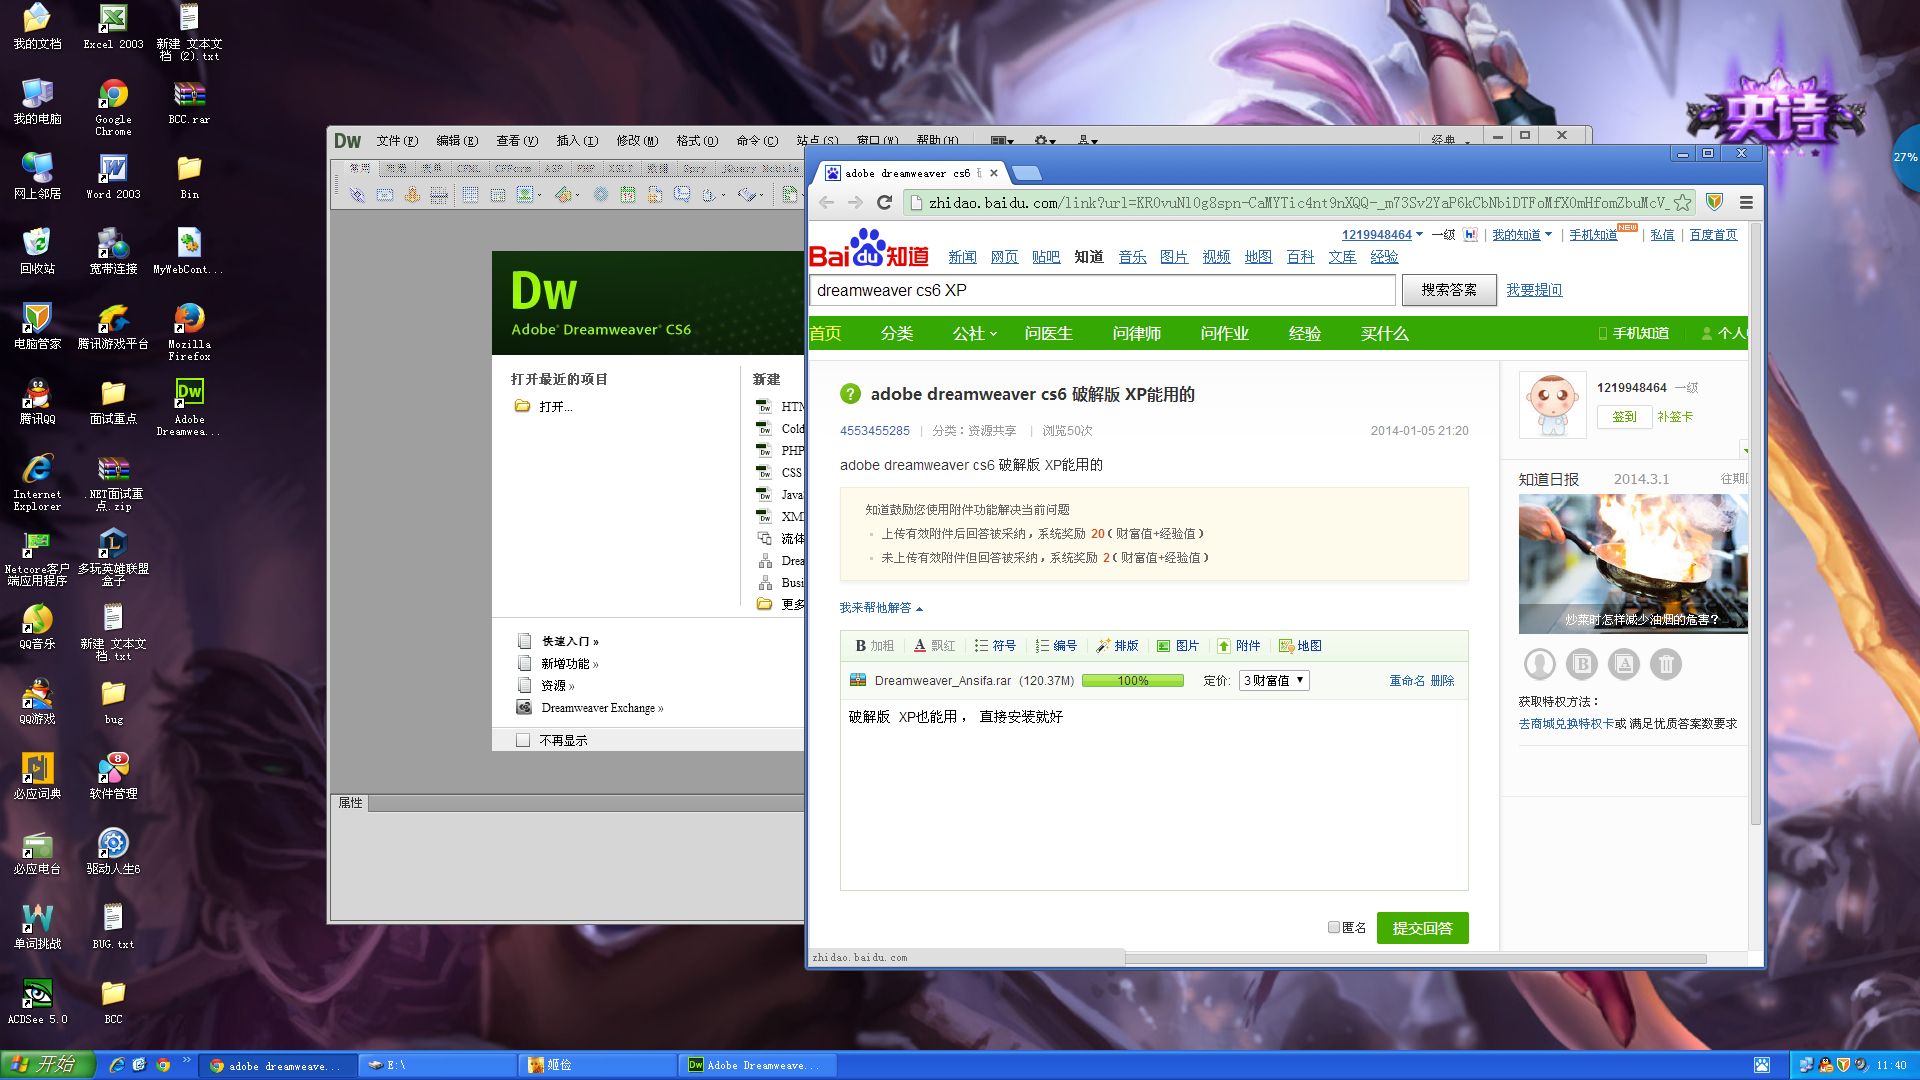The image size is (1920, 1080).
Task: Check the 匿名 anonymous checkbox before submitting
Action: click(x=1334, y=928)
